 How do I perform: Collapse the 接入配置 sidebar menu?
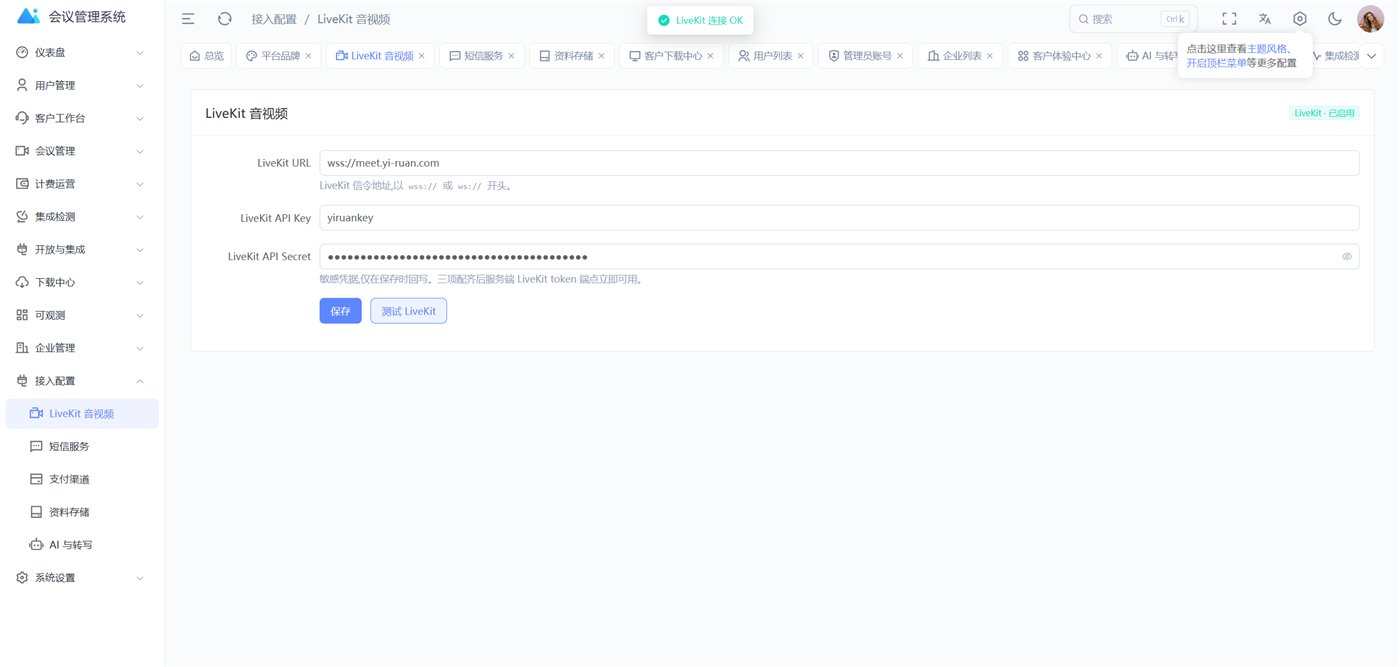click(x=82, y=381)
